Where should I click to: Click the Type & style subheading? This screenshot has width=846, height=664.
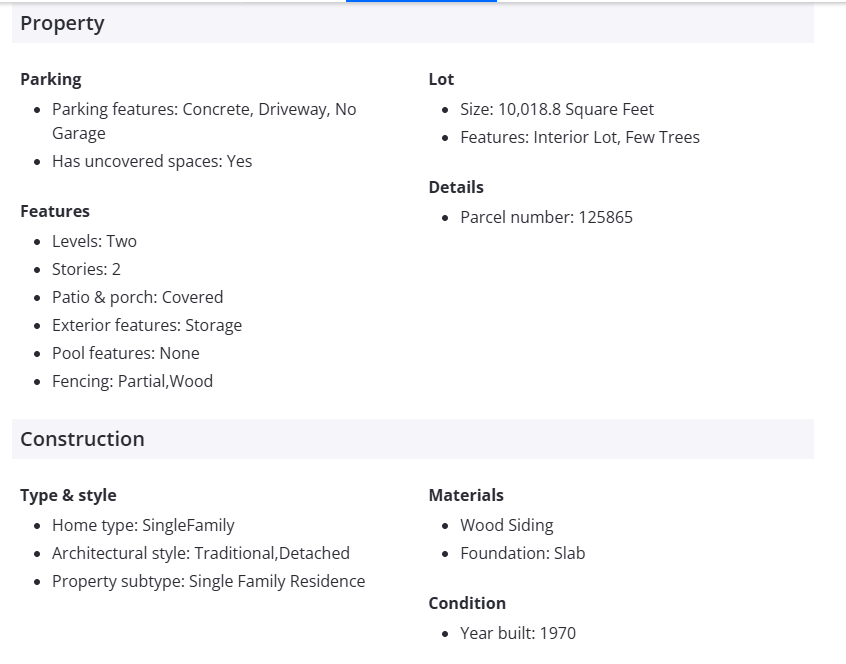[68, 495]
